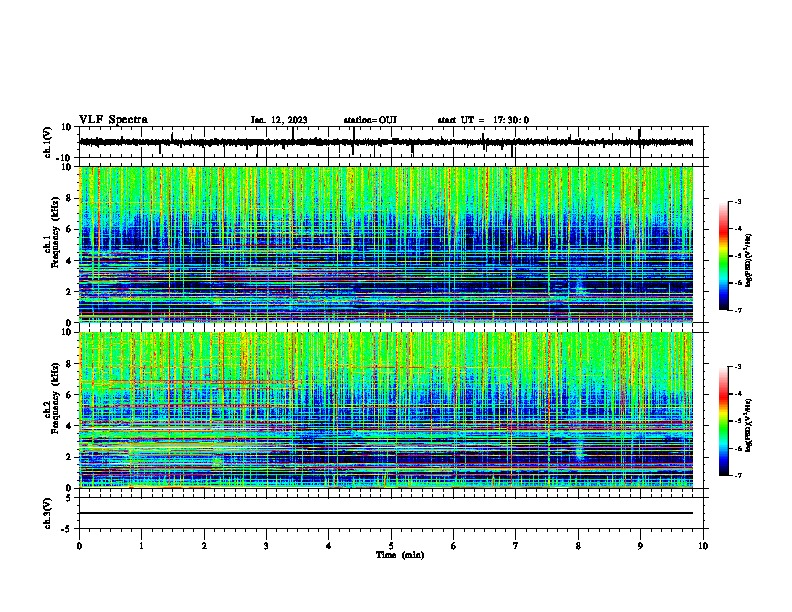Click the log(PSD) label beside ch.2 colorbar

[749, 425]
